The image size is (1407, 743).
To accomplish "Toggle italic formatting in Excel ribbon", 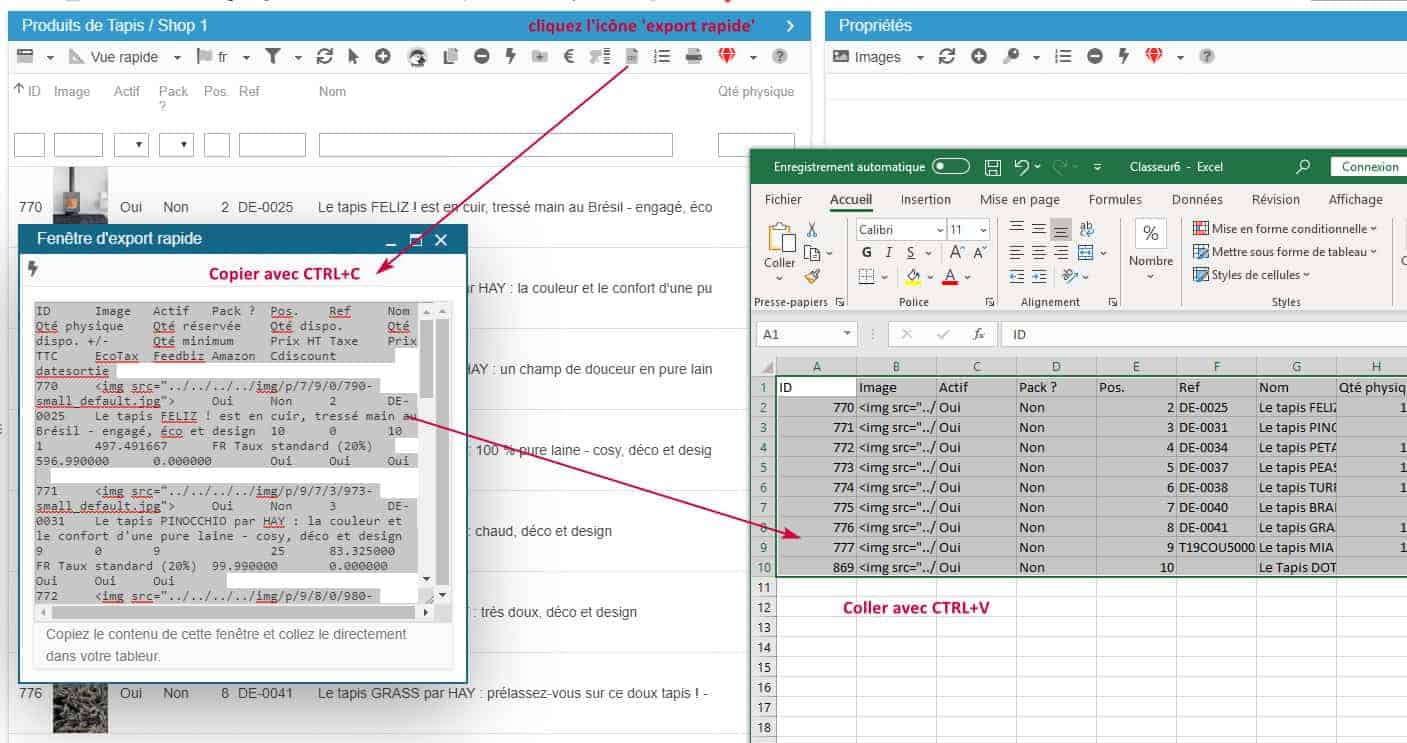I will pos(889,253).
